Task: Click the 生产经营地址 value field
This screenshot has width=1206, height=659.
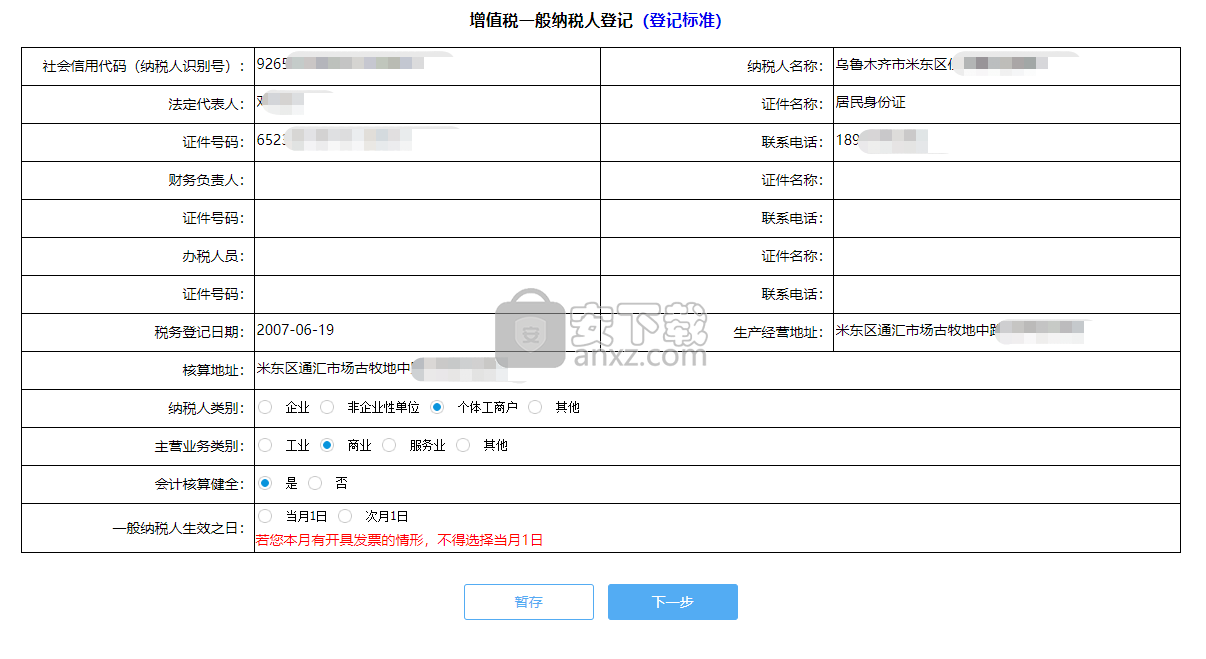Action: [x=1006, y=333]
